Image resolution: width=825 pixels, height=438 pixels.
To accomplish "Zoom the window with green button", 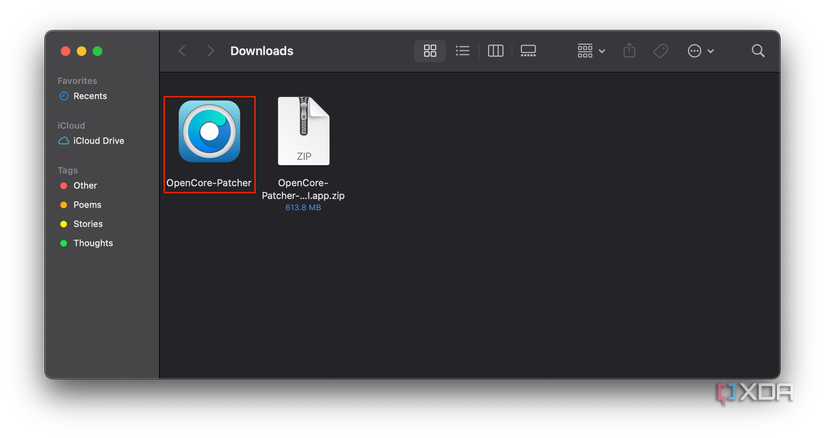I will [97, 51].
